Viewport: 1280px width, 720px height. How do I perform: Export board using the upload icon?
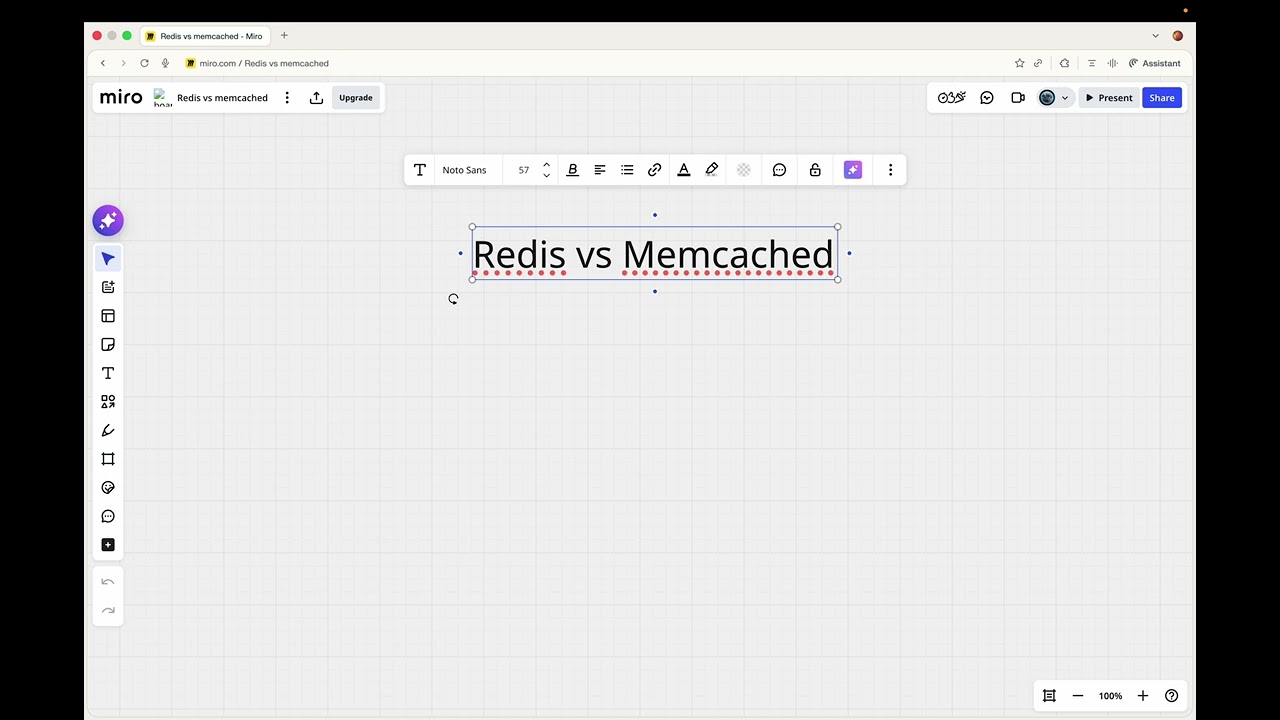coord(316,98)
